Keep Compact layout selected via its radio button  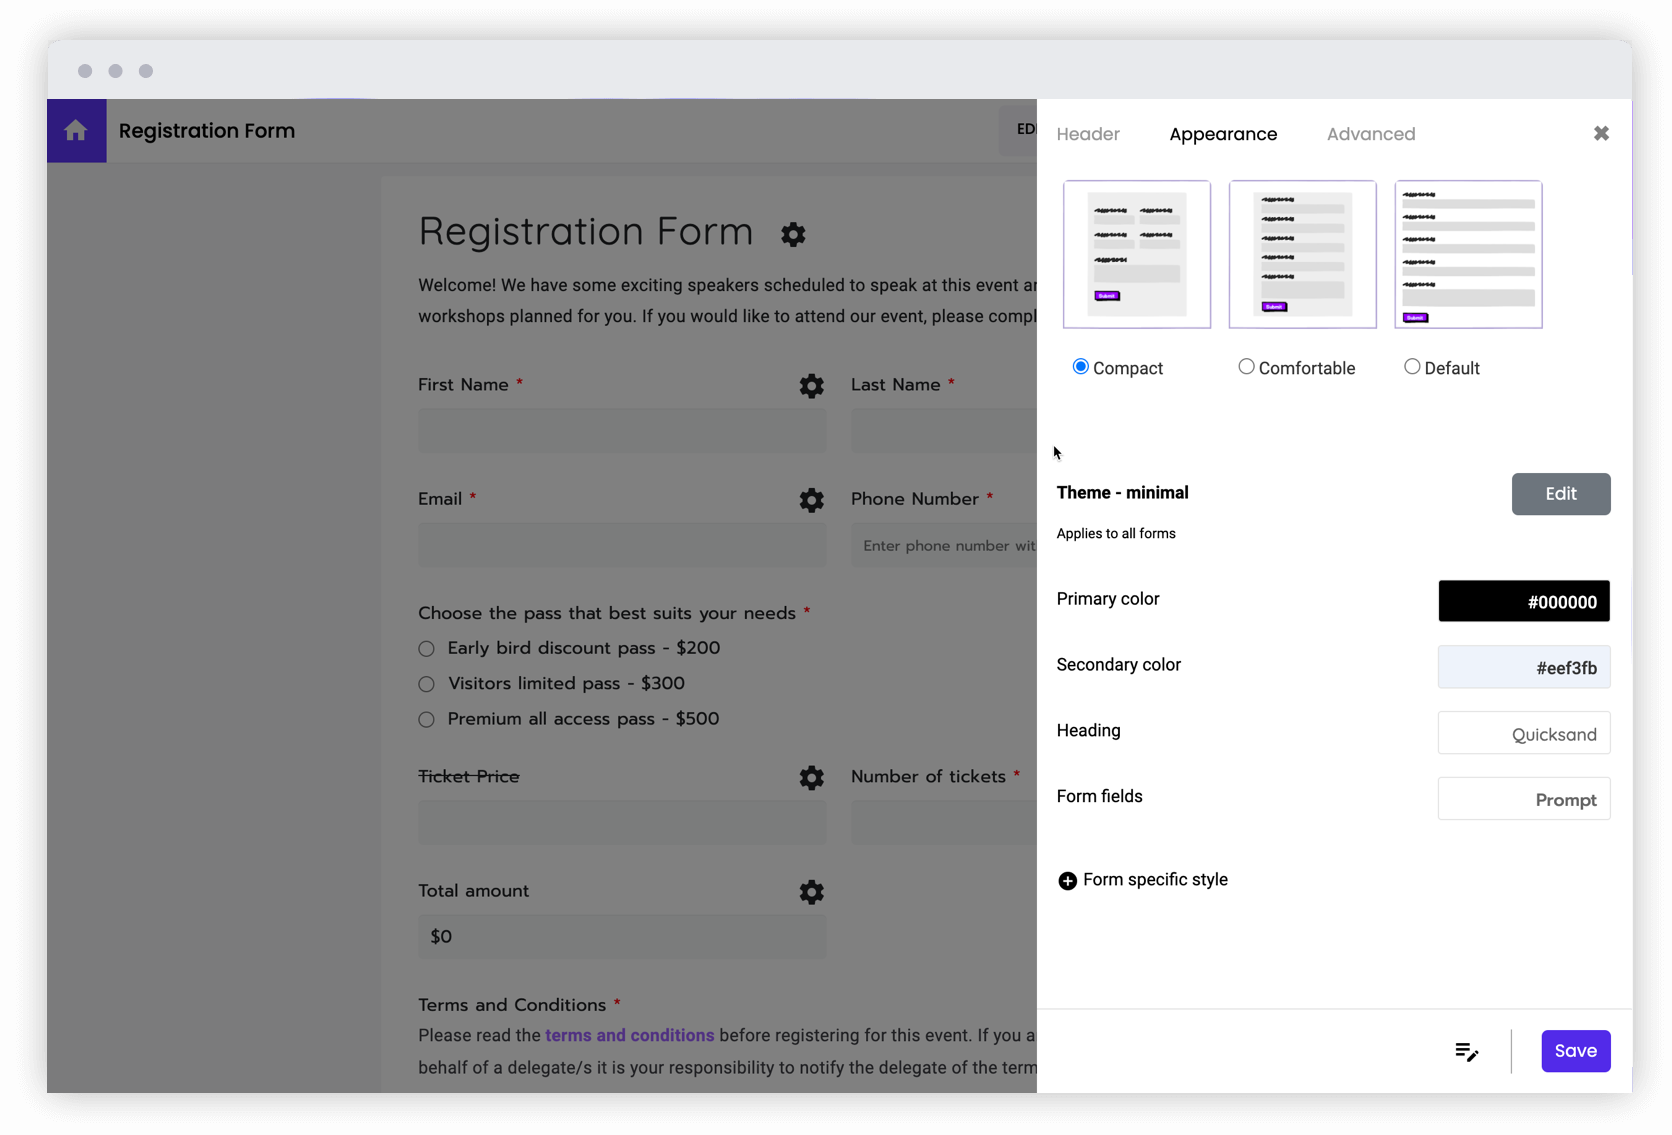point(1080,367)
